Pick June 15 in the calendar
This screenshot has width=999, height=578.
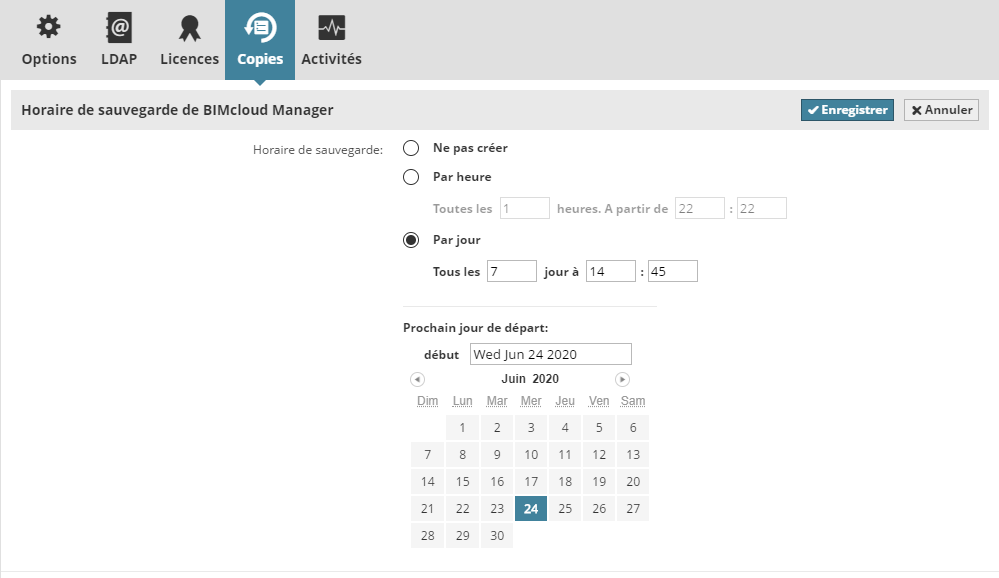pyautogui.click(x=462, y=482)
